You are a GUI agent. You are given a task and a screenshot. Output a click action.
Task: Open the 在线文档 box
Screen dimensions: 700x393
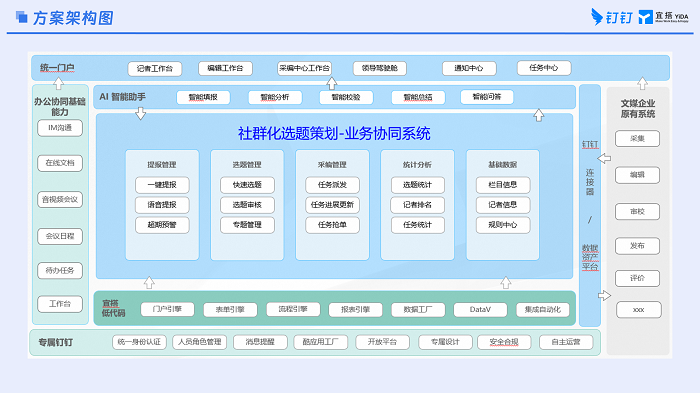pyautogui.click(x=60, y=163)
